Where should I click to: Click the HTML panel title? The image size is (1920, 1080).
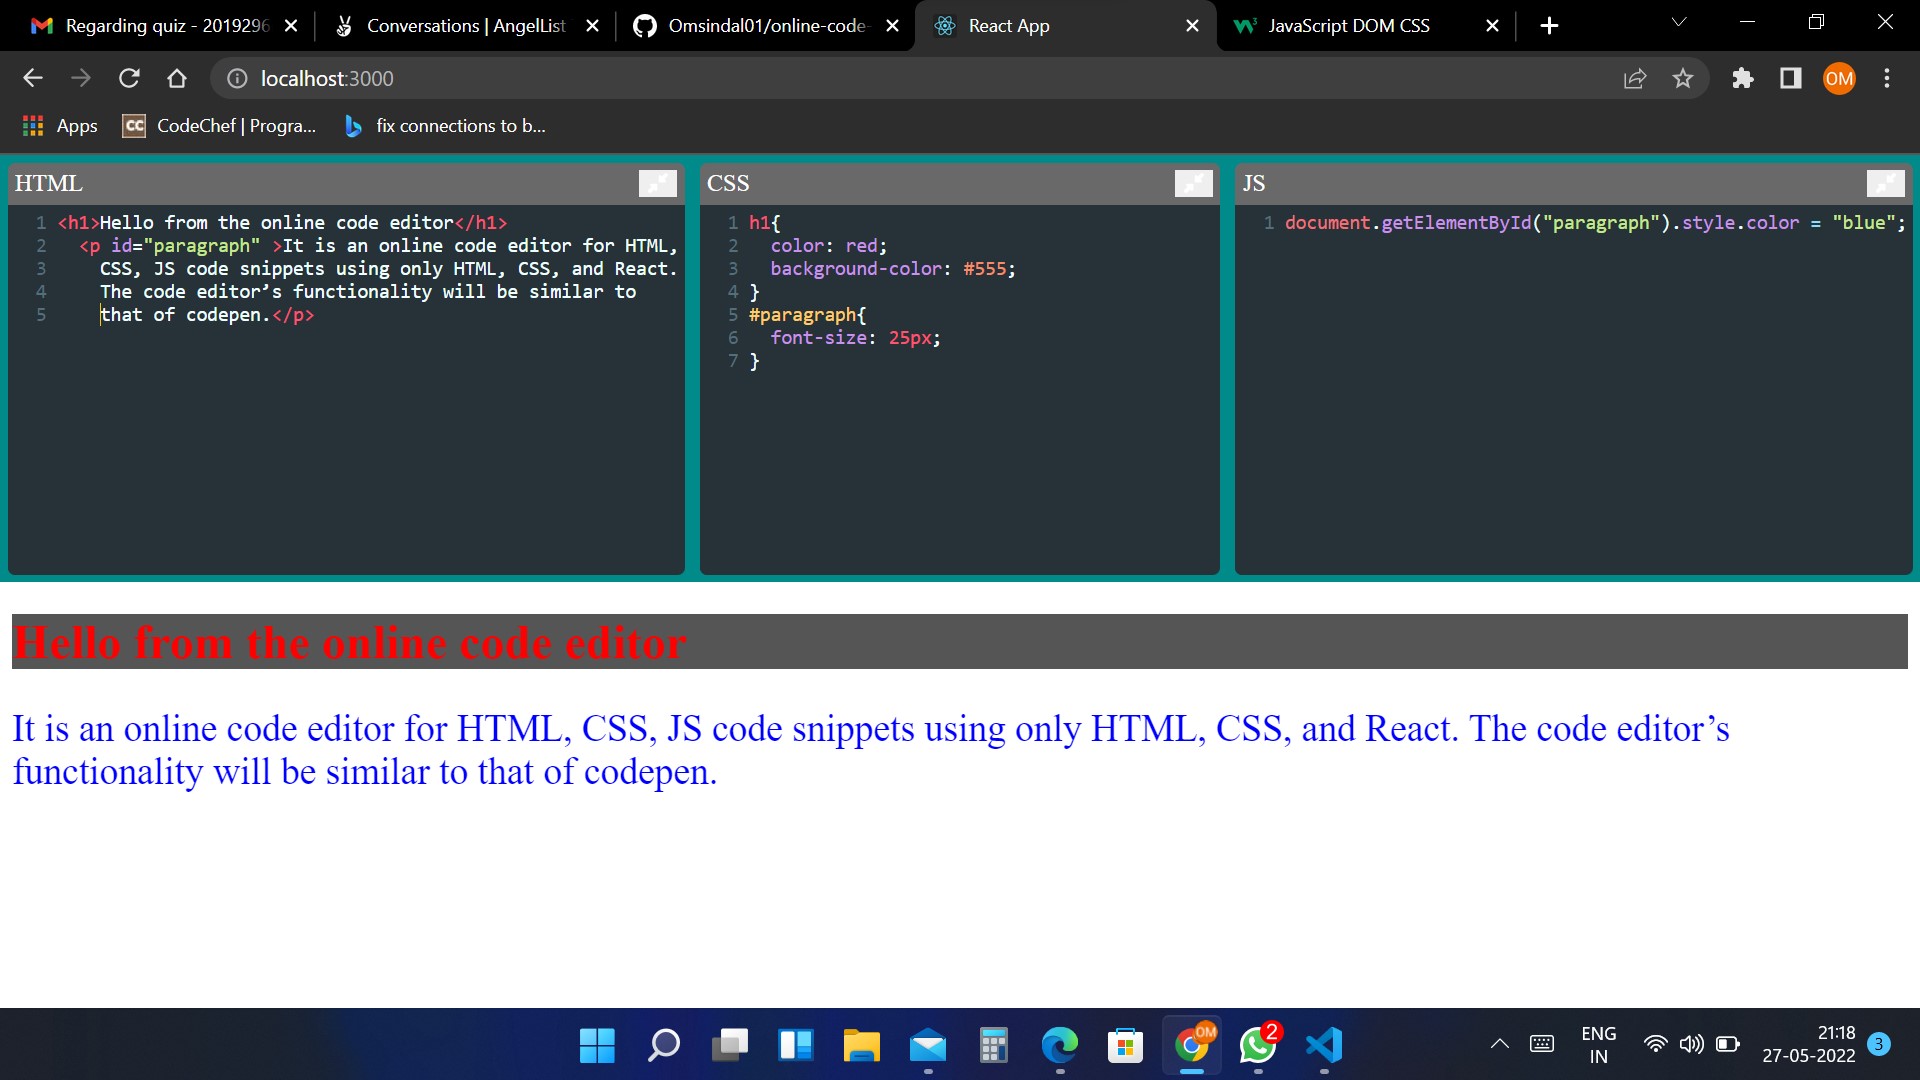point(48,183)
